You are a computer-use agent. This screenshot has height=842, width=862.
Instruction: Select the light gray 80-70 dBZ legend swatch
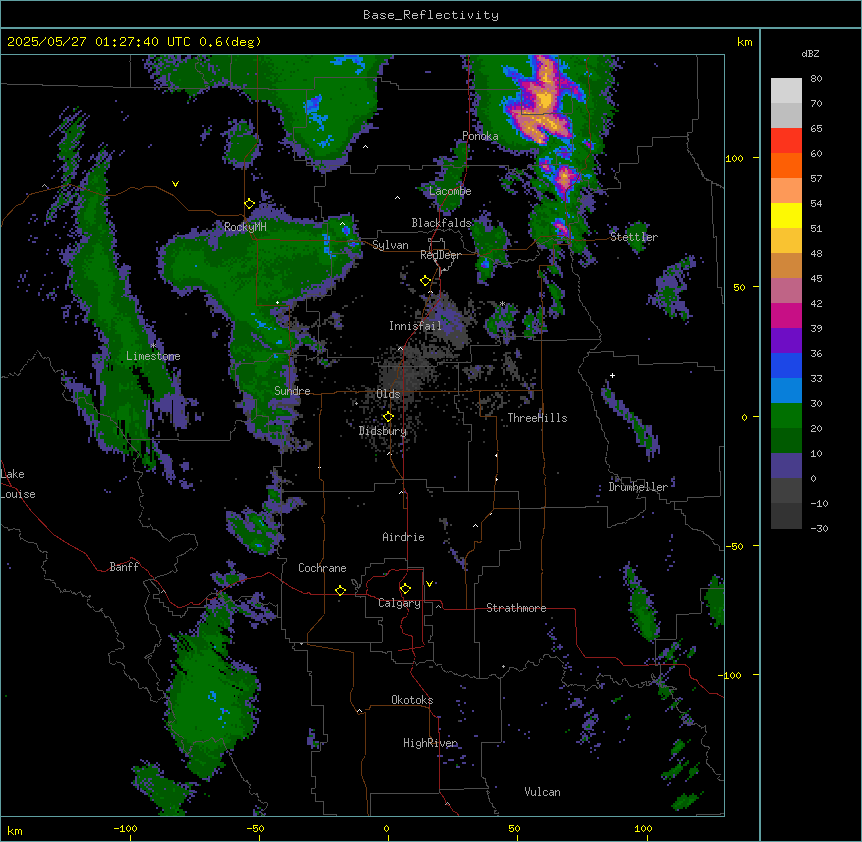[786, 91]
